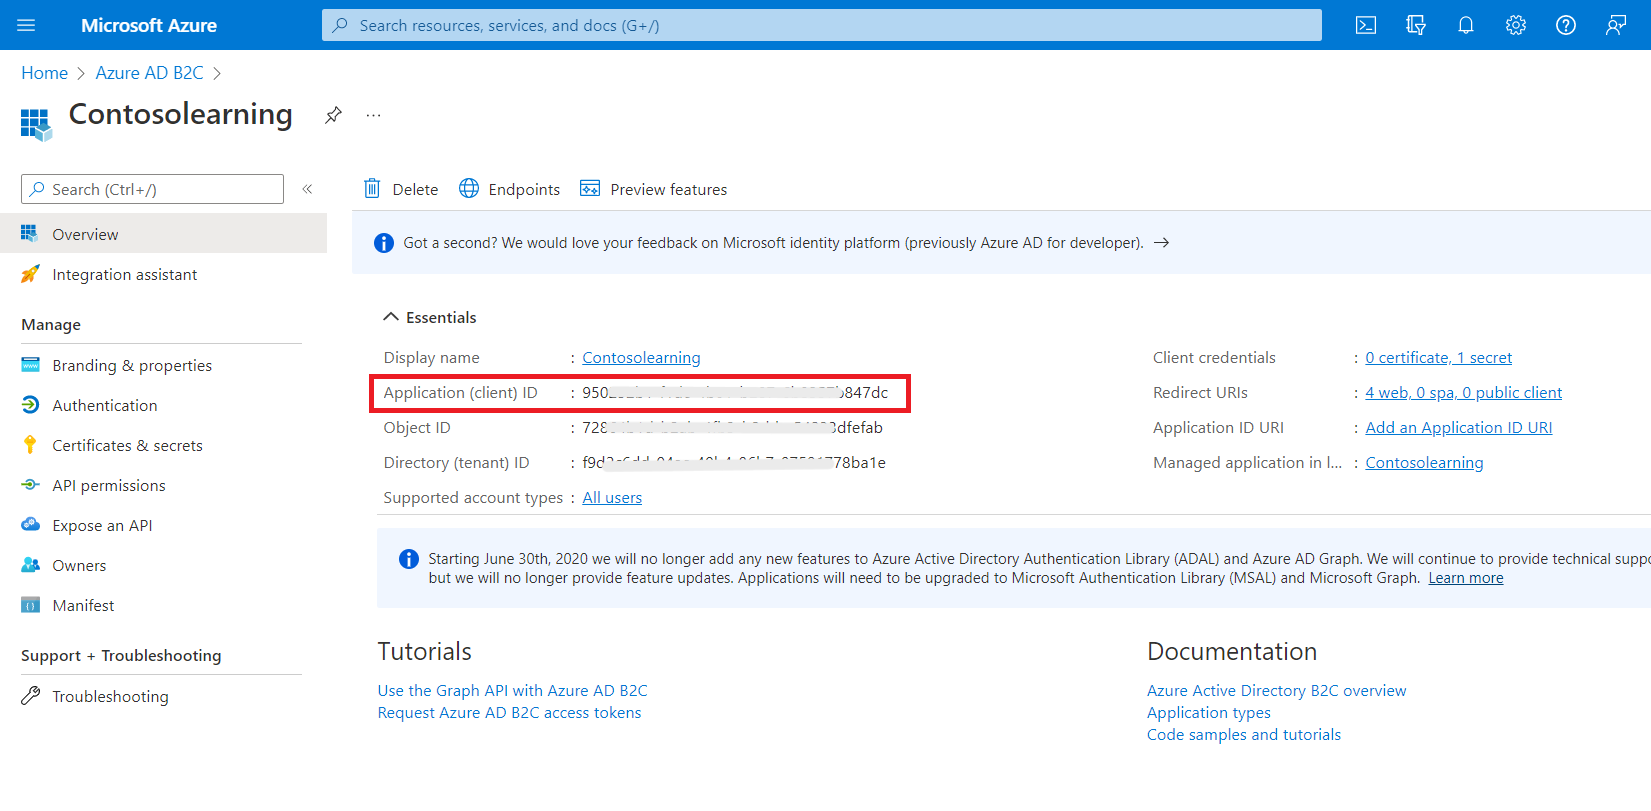
Task: Open managed application Contosolearning link
Action: 1424,463
